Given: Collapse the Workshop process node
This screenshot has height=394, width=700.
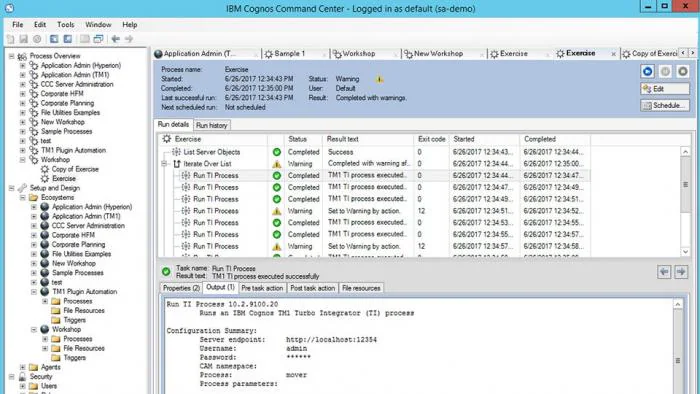Looking at the screenshot, I should [22, 160].
